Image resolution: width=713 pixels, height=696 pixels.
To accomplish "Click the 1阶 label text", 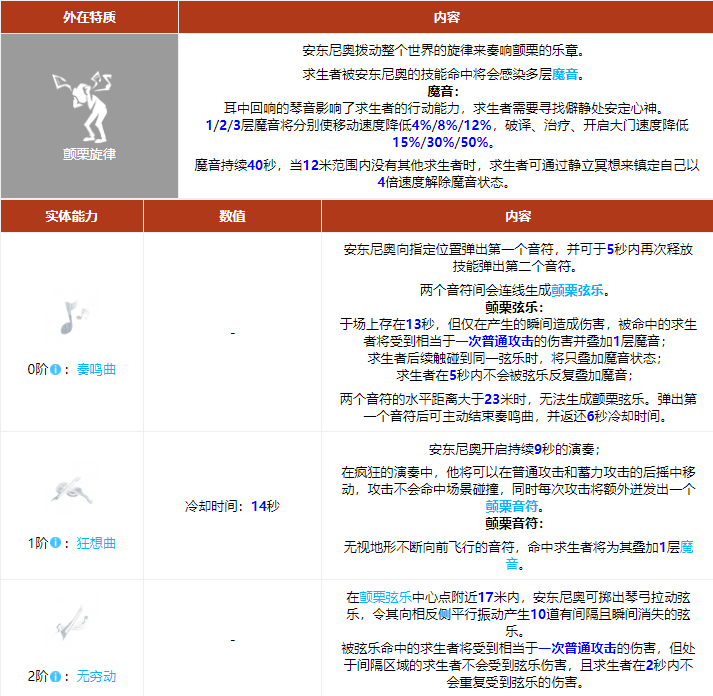I will coord(38,543).
